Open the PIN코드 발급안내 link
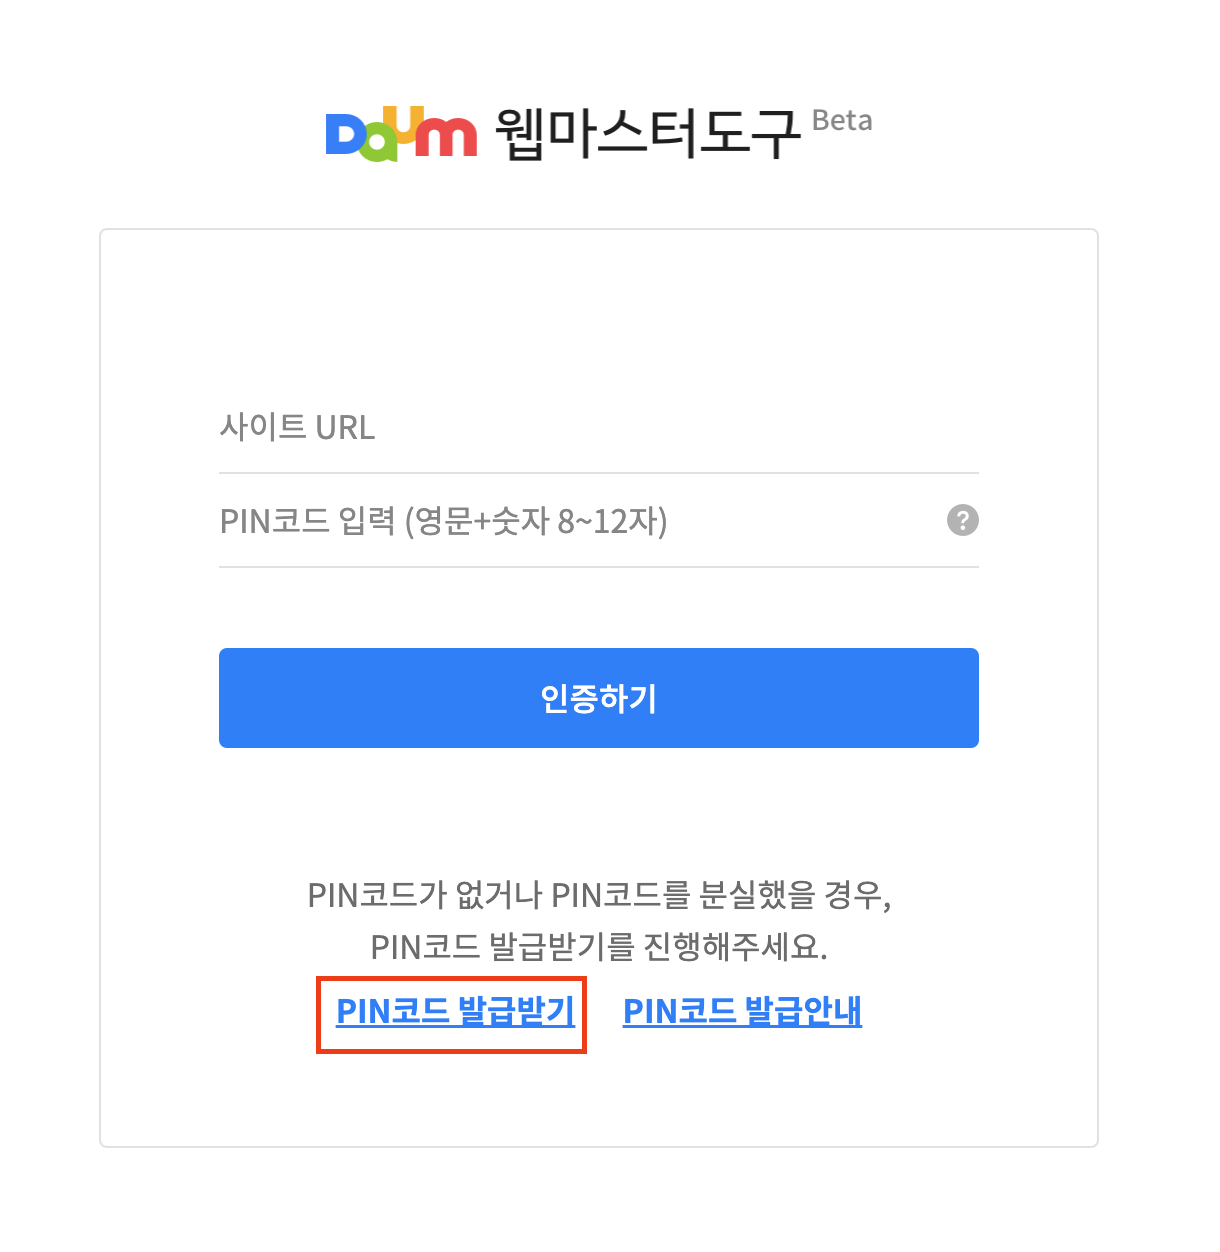1220x1252 pixels. tap(742, 1011)
